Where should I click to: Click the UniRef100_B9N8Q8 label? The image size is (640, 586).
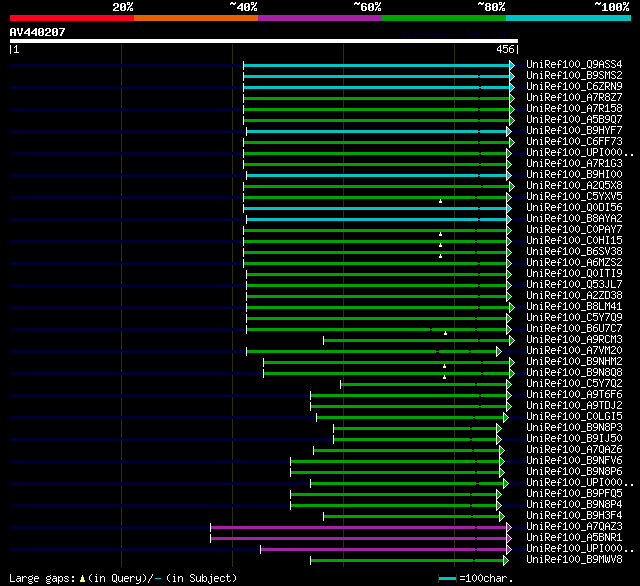(x=574, y=373)
